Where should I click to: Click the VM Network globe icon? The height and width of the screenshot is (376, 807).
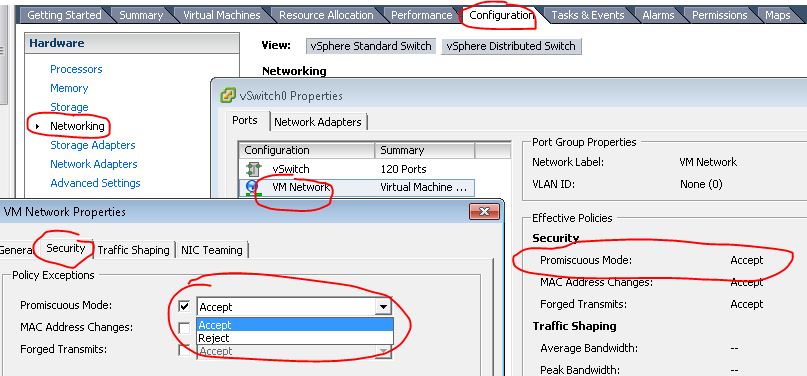pyautogui.click(x=252, y=188)
